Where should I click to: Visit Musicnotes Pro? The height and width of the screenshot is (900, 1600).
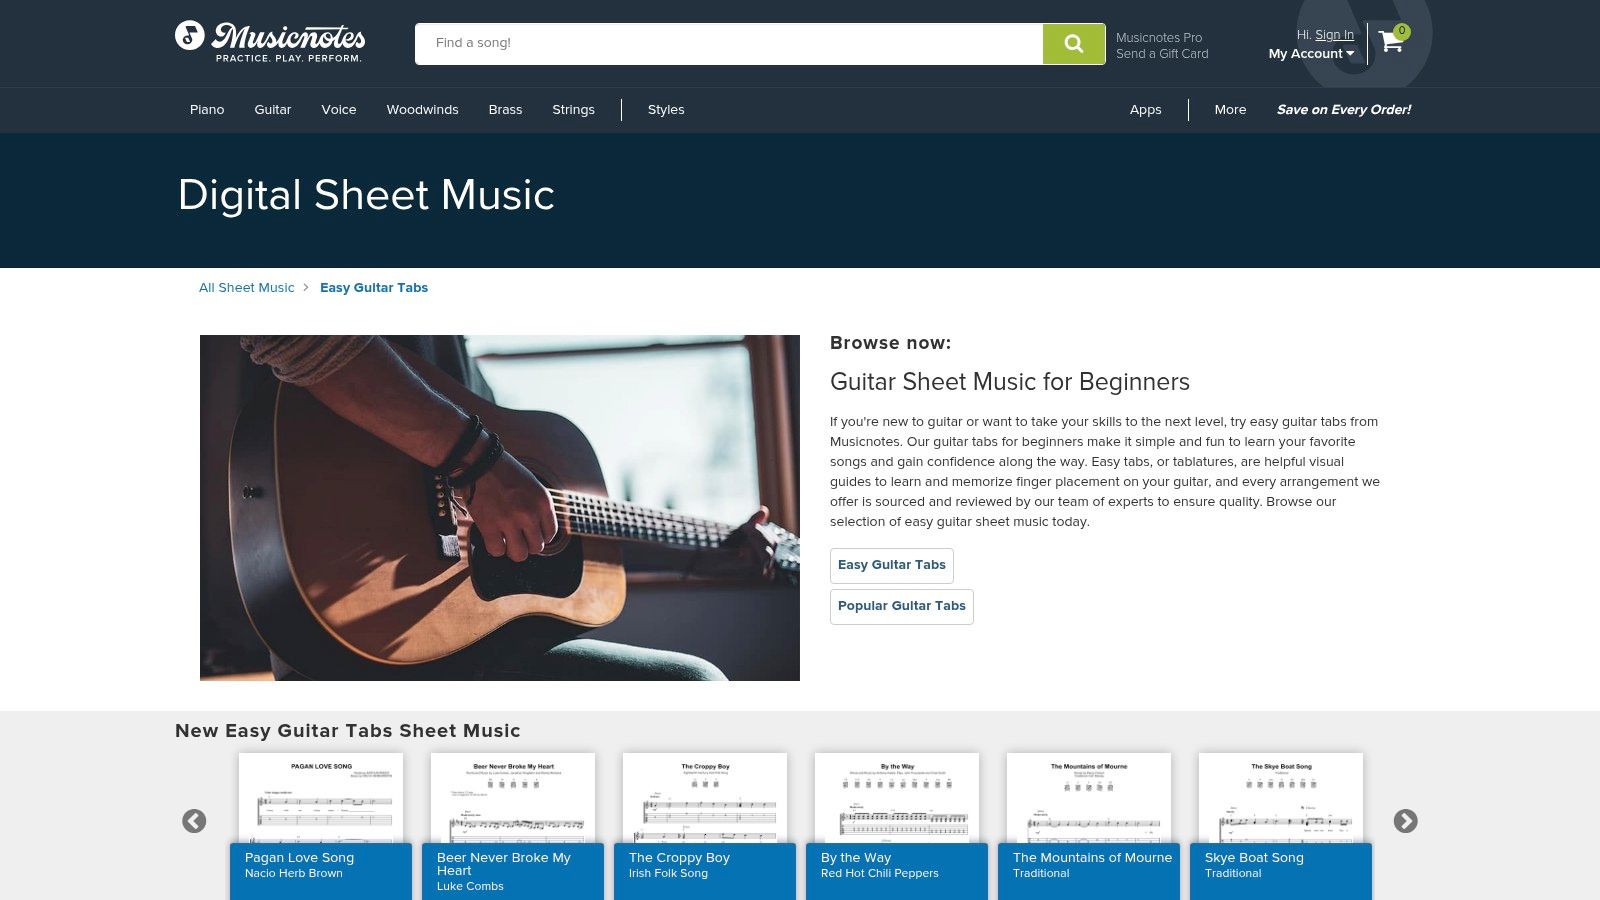pos(1158,37)
